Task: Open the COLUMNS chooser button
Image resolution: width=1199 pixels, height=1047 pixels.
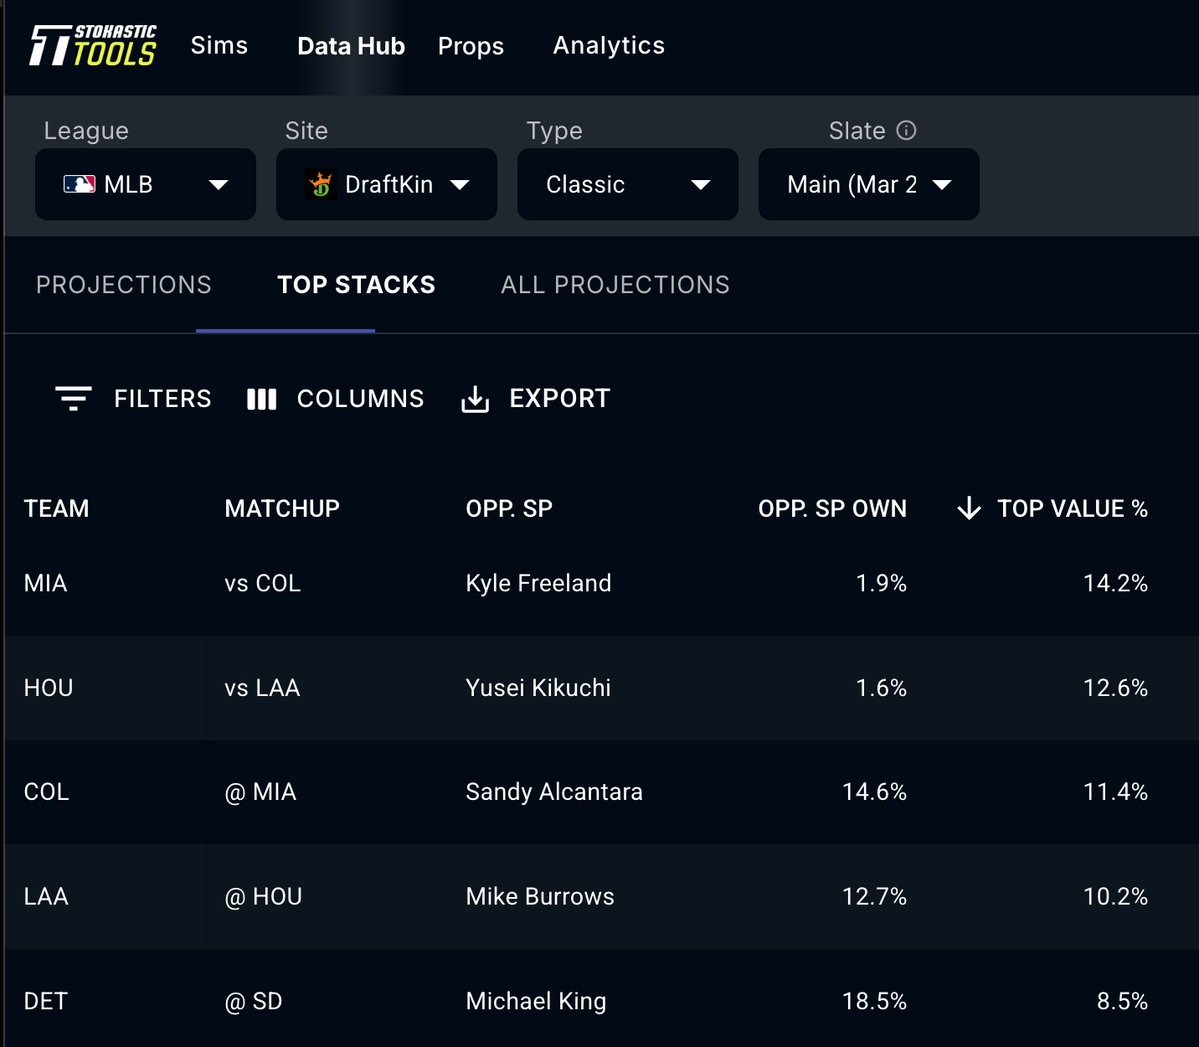Action: [x=335, y=398]
